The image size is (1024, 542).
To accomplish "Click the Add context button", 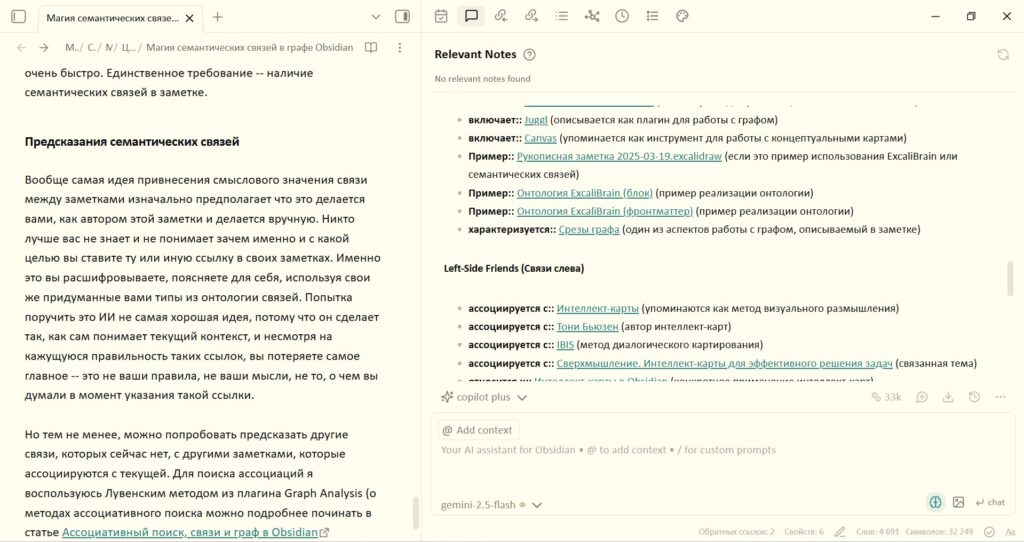I will point(477,430).
